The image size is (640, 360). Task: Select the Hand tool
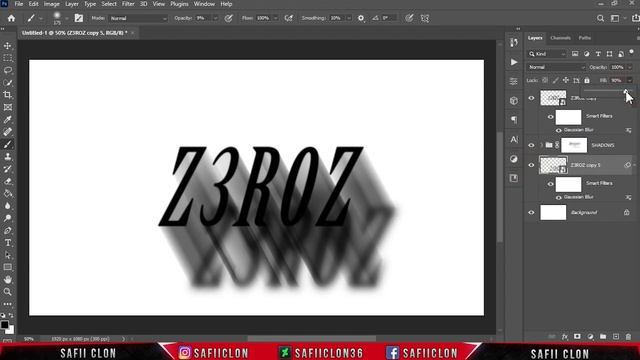7,280
